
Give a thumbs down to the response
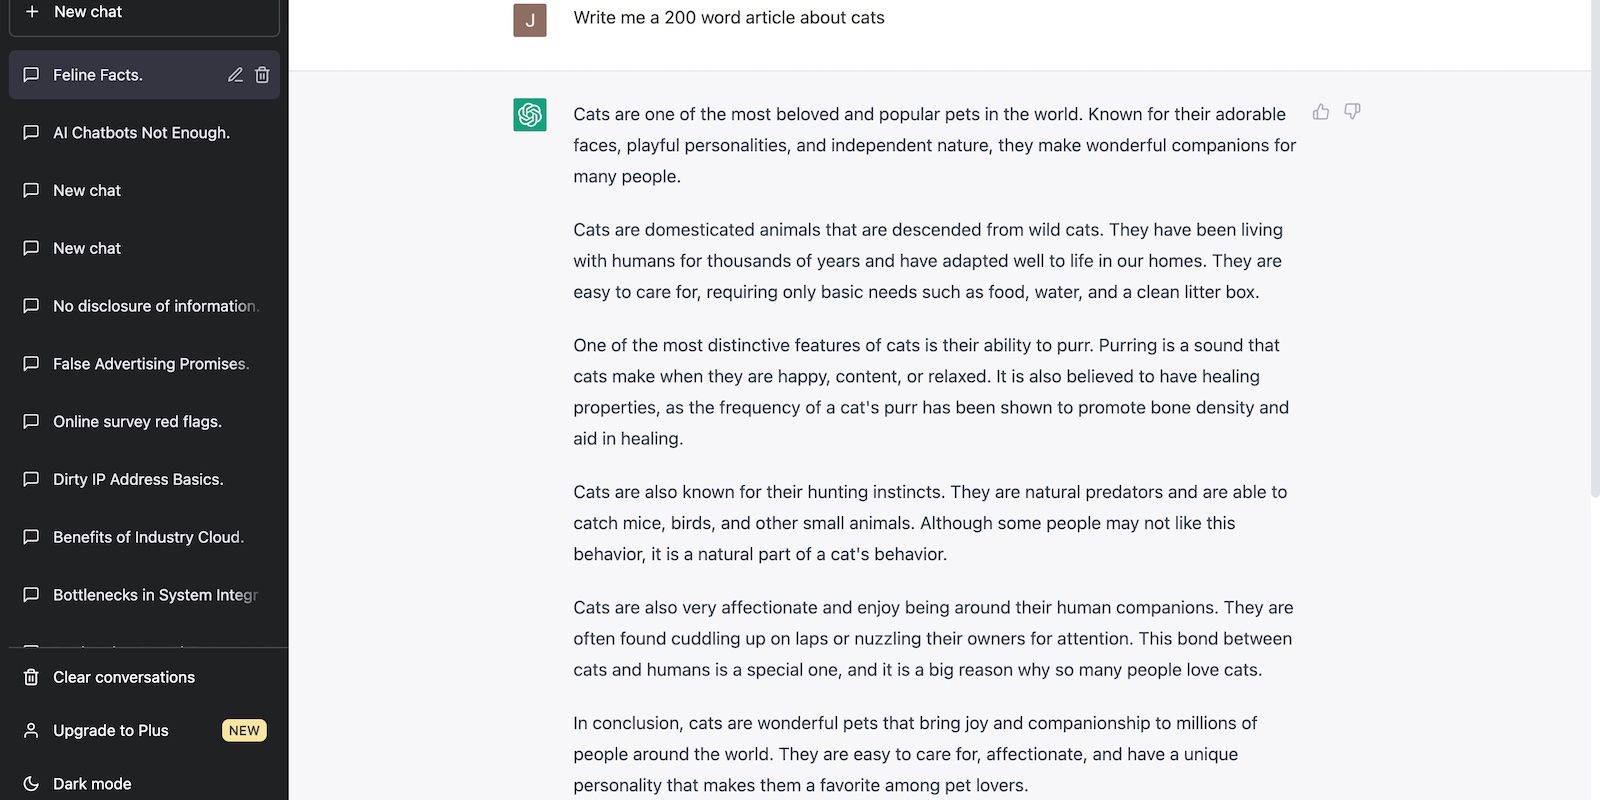click(1352, 112)
